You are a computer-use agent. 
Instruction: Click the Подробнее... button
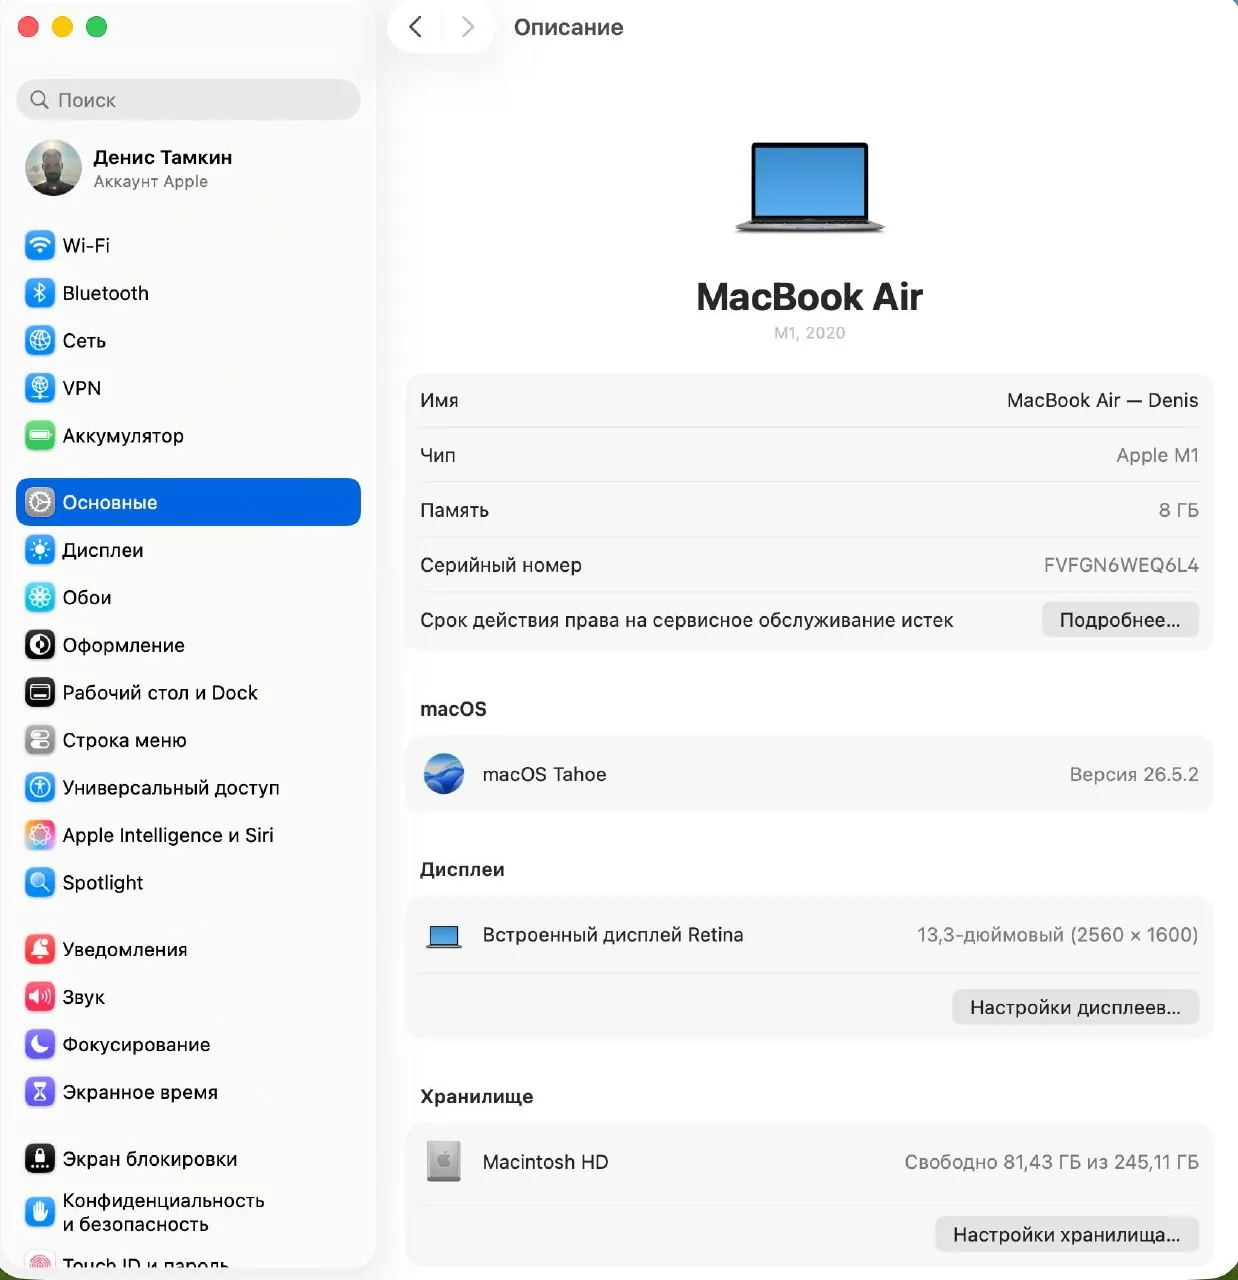[1120, 620]
